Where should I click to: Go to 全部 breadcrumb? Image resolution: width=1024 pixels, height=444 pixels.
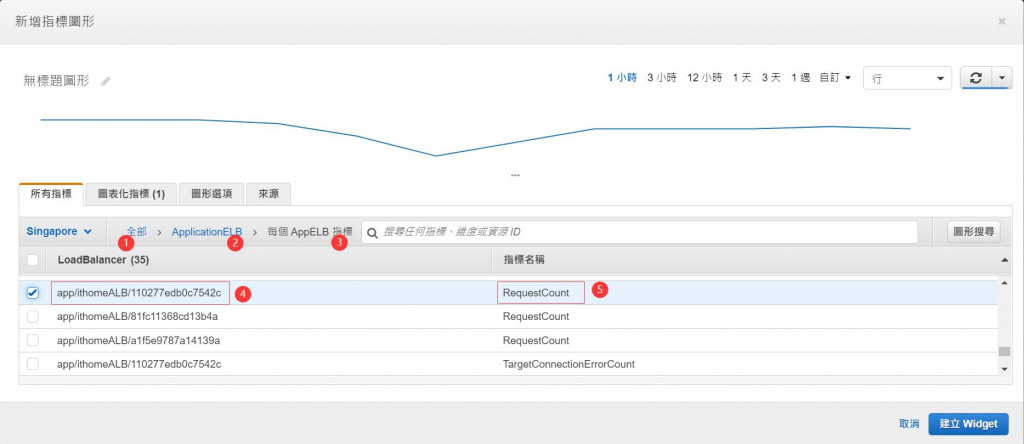(136, 232)
